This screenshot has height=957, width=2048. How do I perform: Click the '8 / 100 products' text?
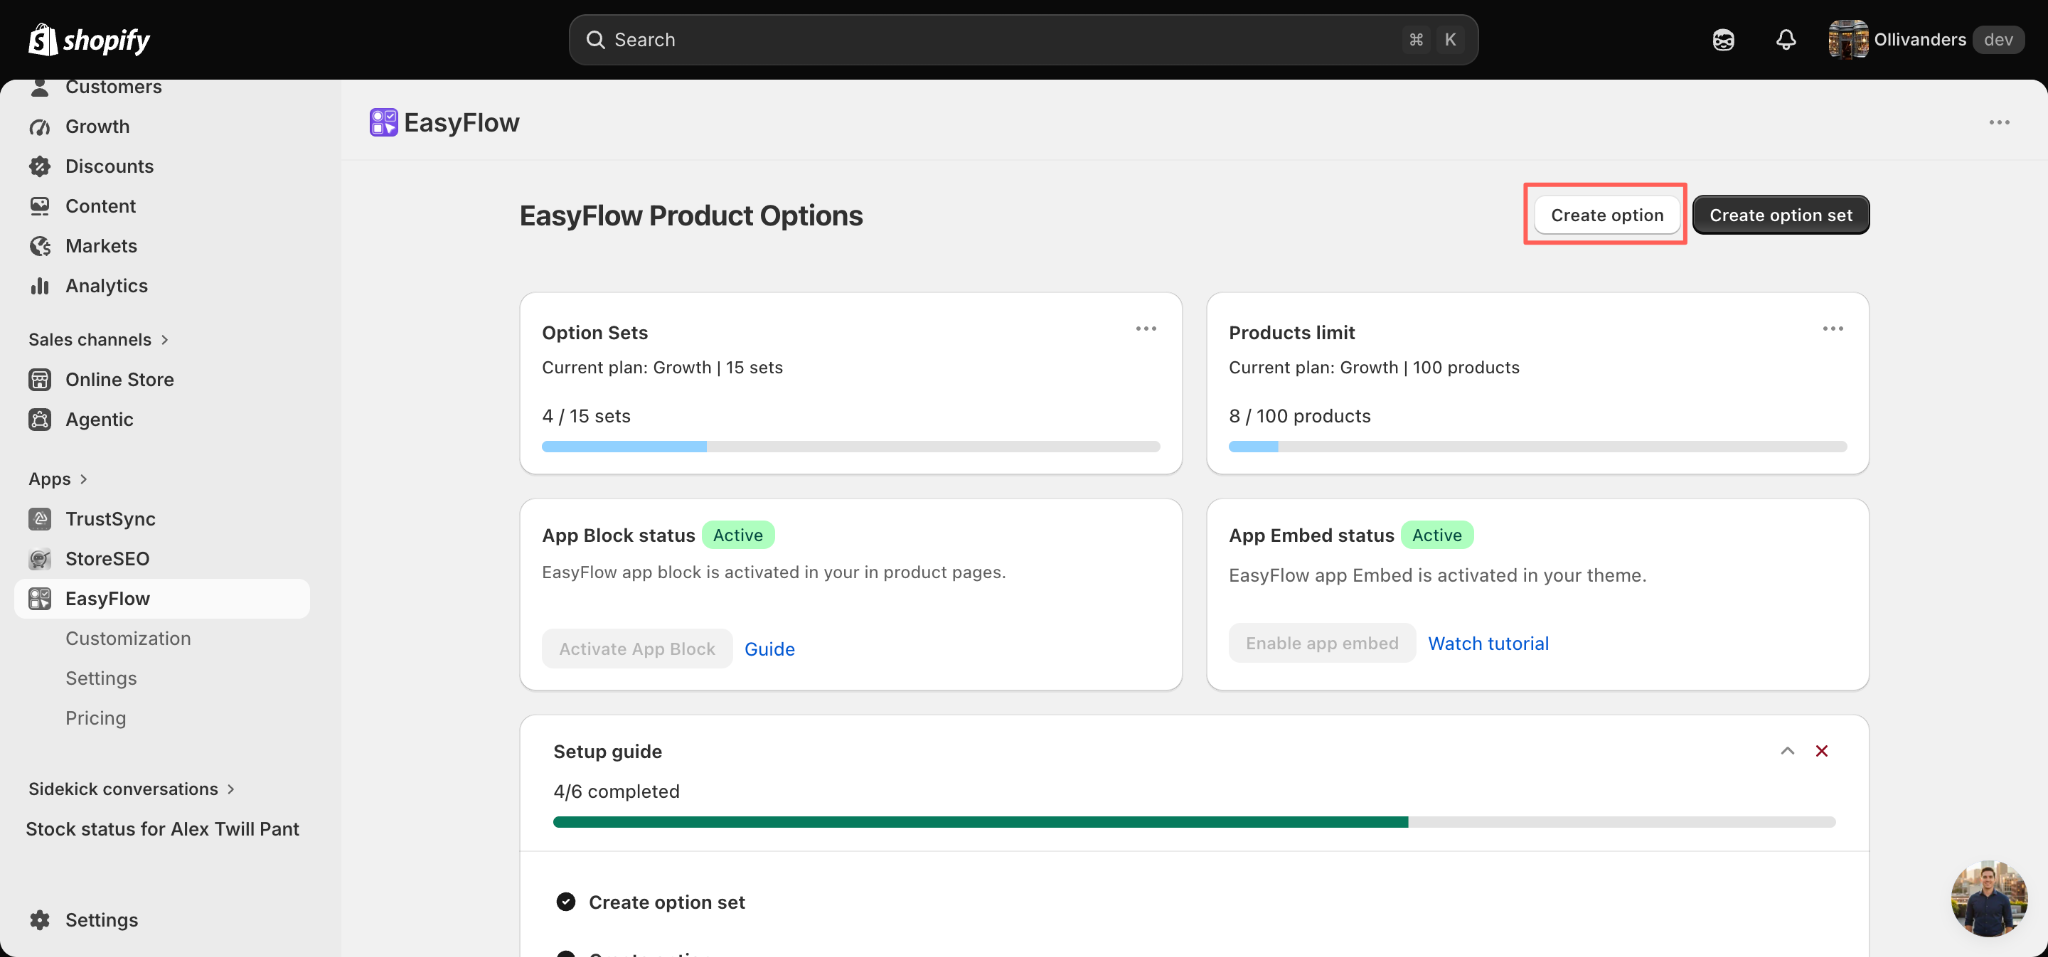[x=1300, y=416]
